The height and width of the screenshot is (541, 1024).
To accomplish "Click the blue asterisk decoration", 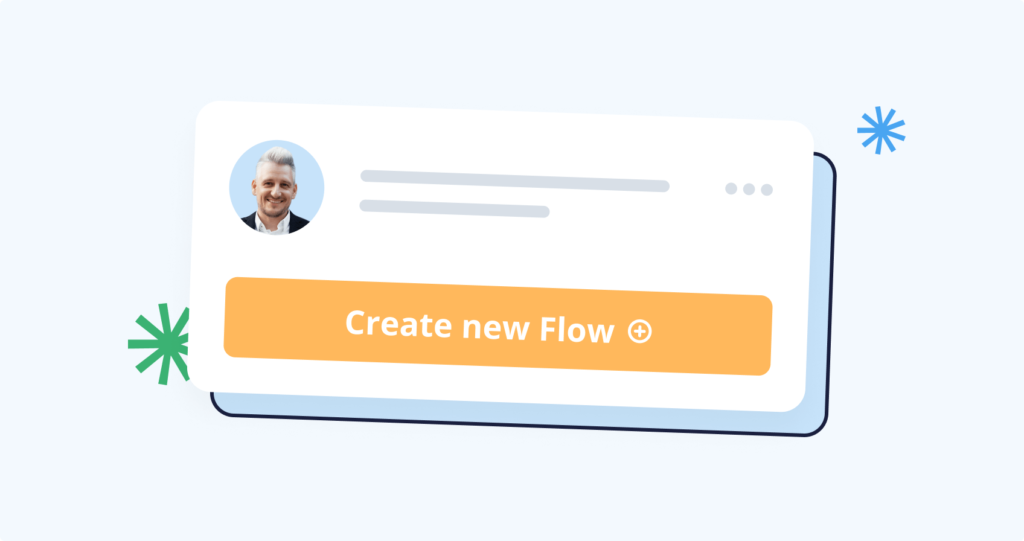I will point(881,131).
